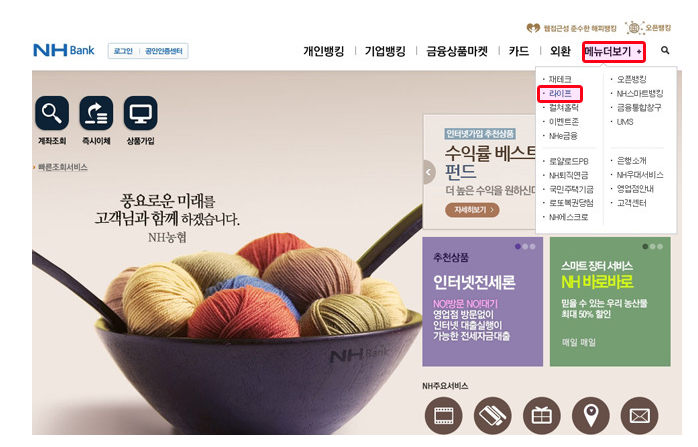
Task: Open the 개인뱅킹 menu
Action: pos(324,51)
